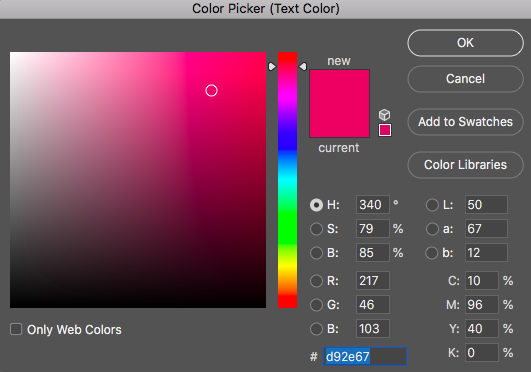
Task: Open Color Libraries
Action: click(465, 165)
